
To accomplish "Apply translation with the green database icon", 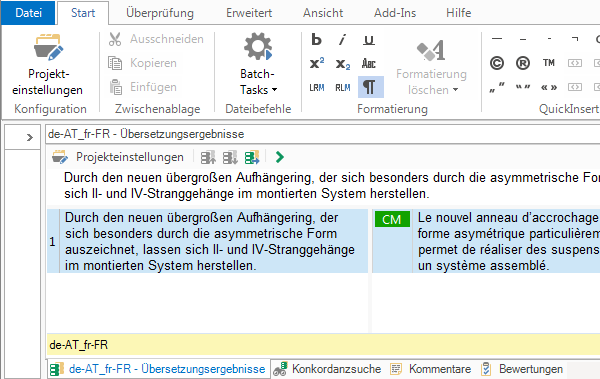I will tap(252, 157).
